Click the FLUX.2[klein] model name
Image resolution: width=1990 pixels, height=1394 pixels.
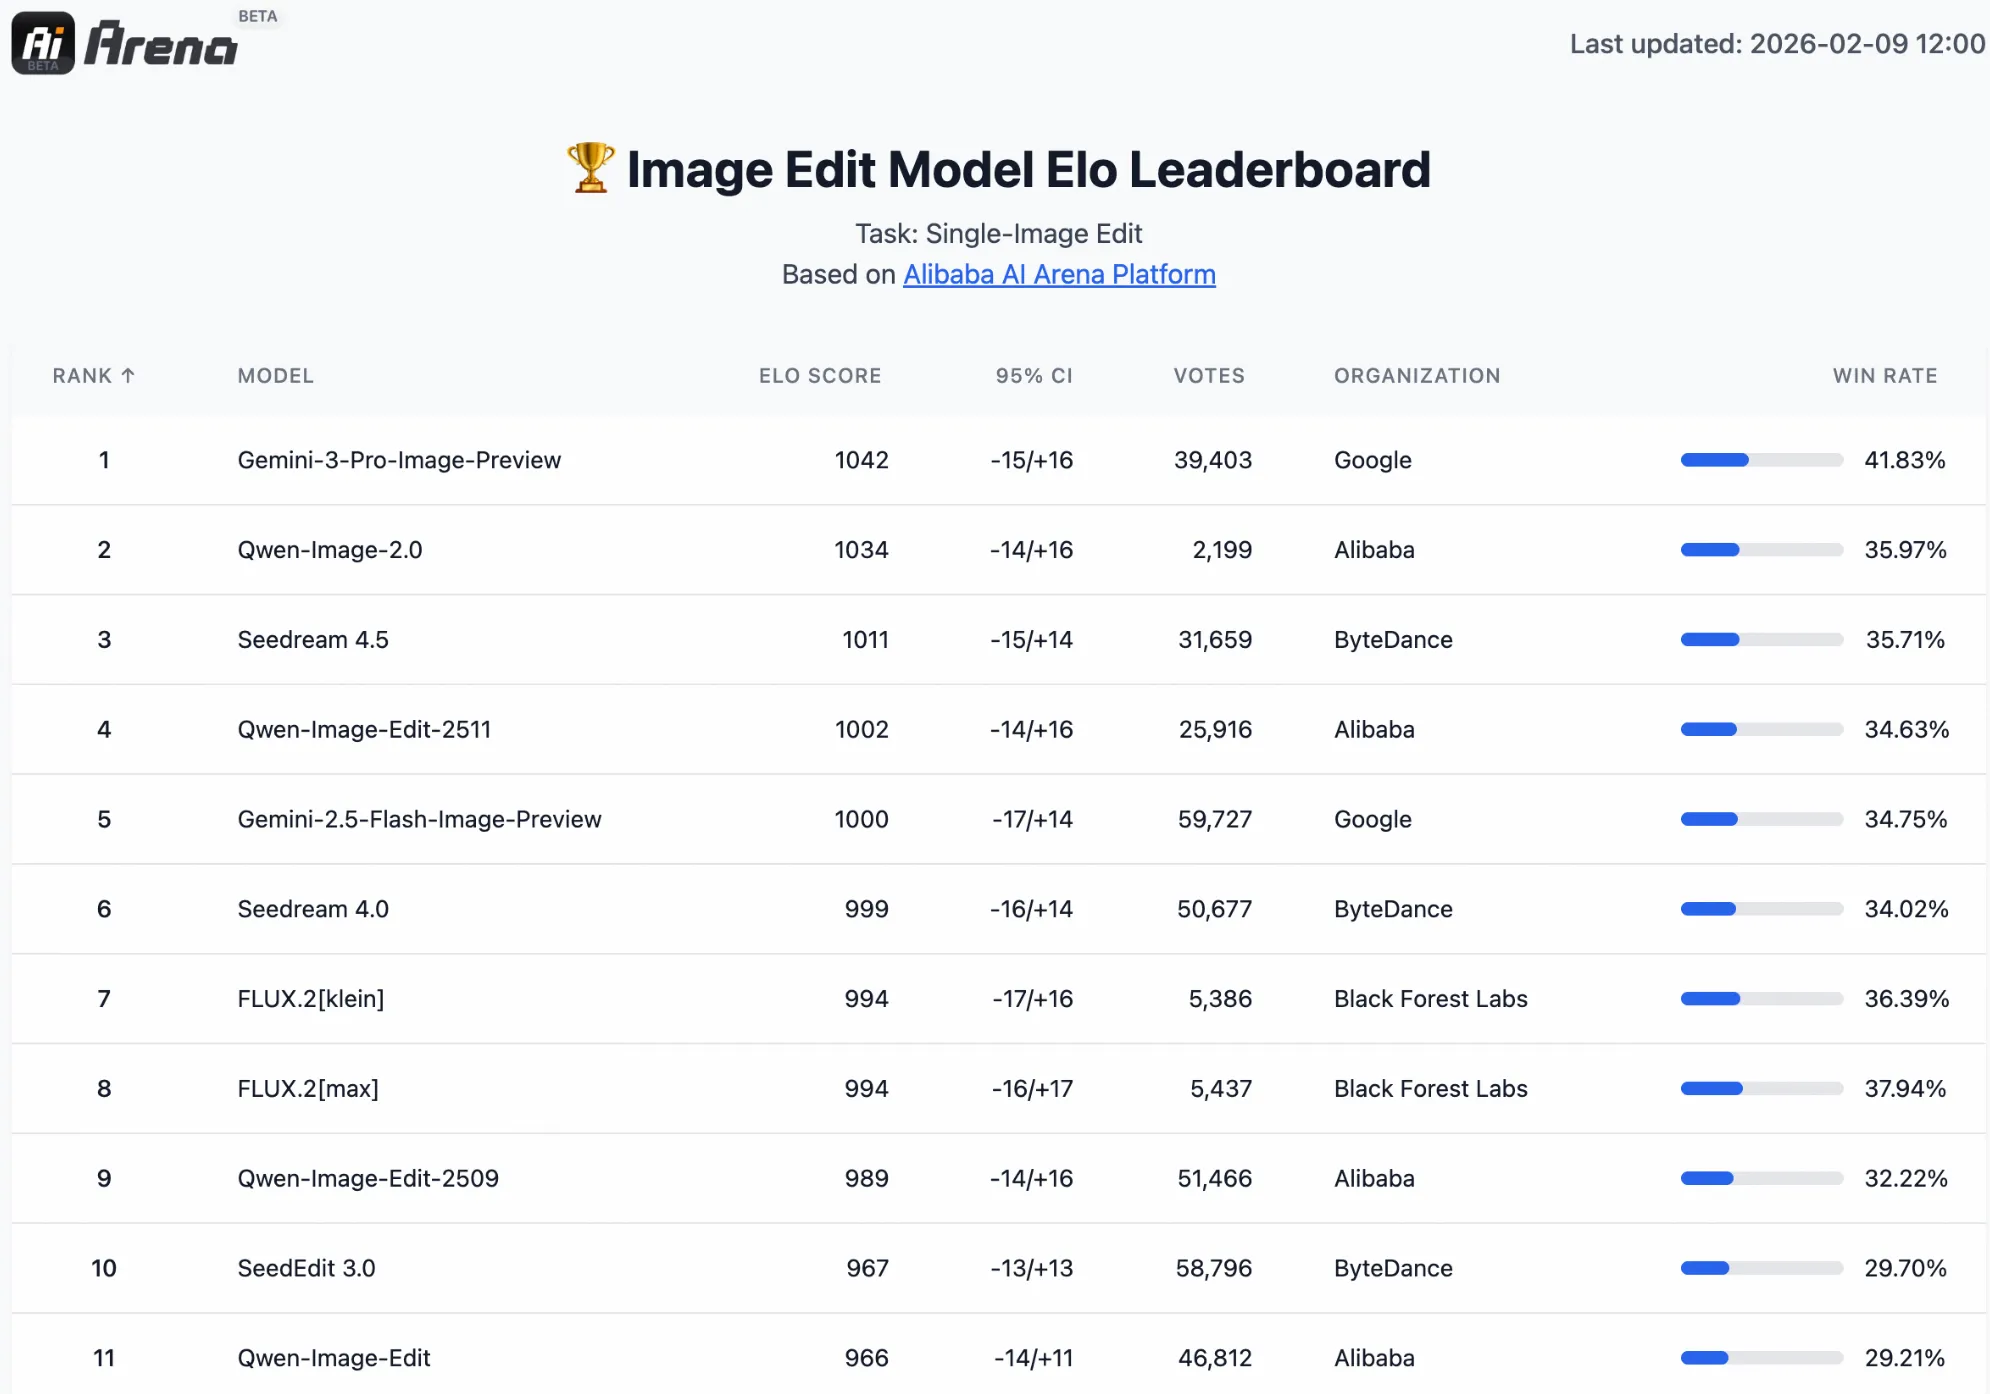310,999
